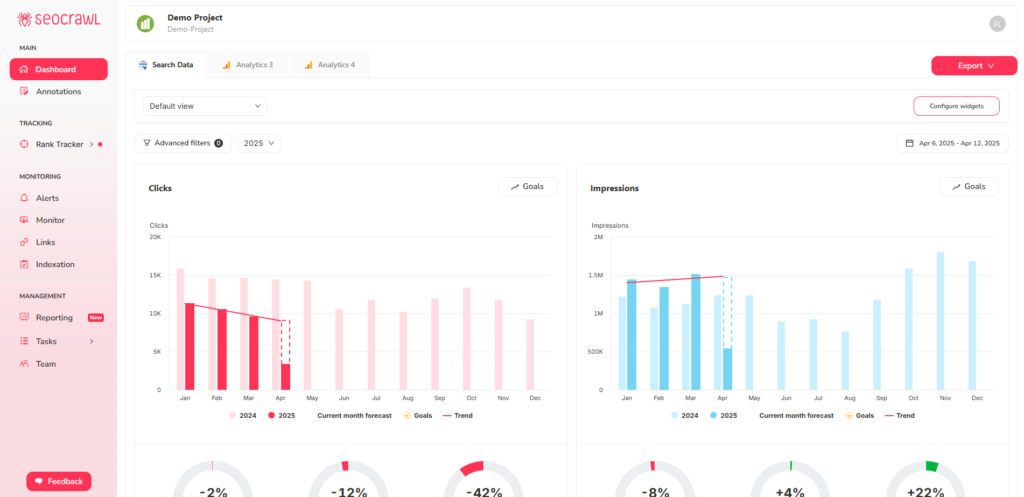Switch to the Analytics 4 tab
Screen dimensions: 1024x497
coord(329,65)
